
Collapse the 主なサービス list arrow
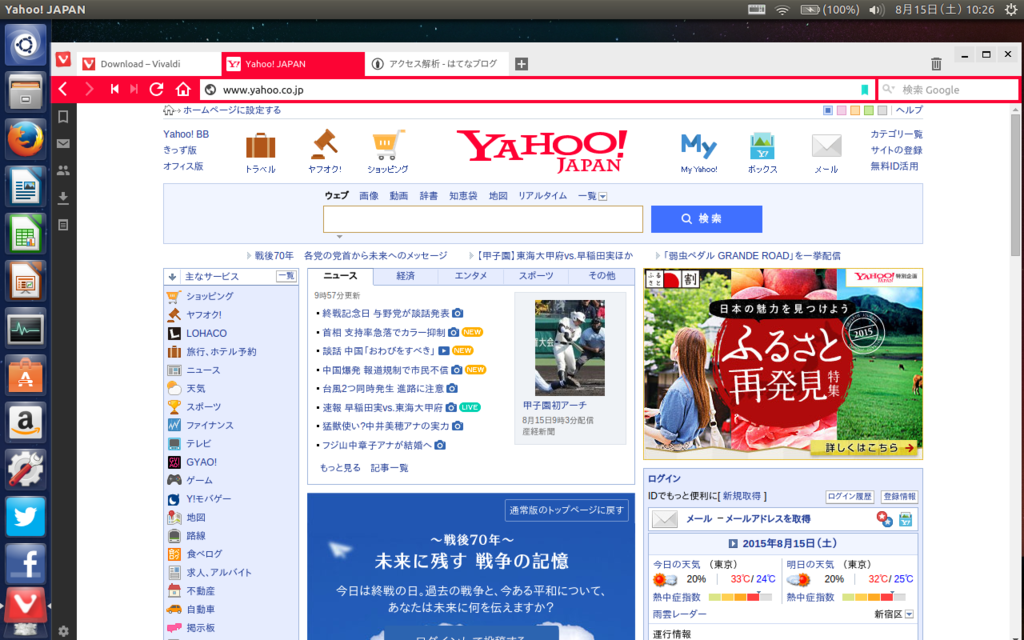[172, 277]
